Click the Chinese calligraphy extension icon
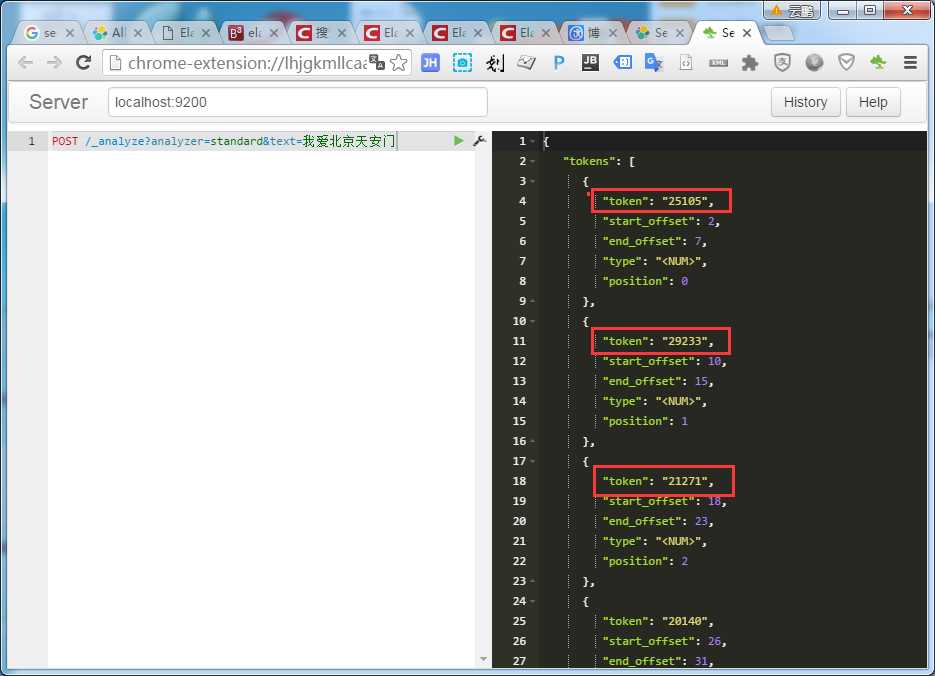Viewport: 935px width, 676px height. coord(494,63)
